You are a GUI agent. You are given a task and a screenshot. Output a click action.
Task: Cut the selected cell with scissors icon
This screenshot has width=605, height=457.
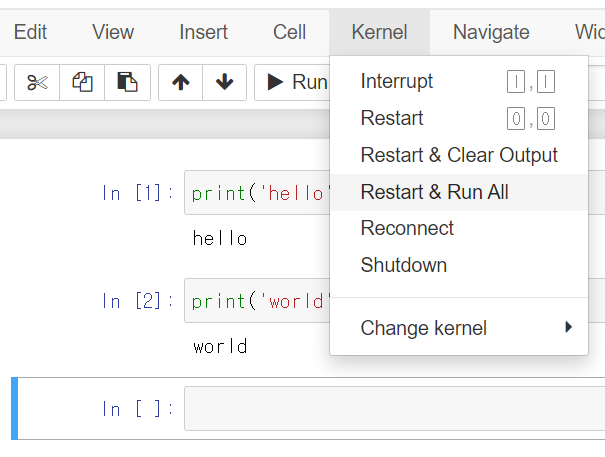point(37,82)
